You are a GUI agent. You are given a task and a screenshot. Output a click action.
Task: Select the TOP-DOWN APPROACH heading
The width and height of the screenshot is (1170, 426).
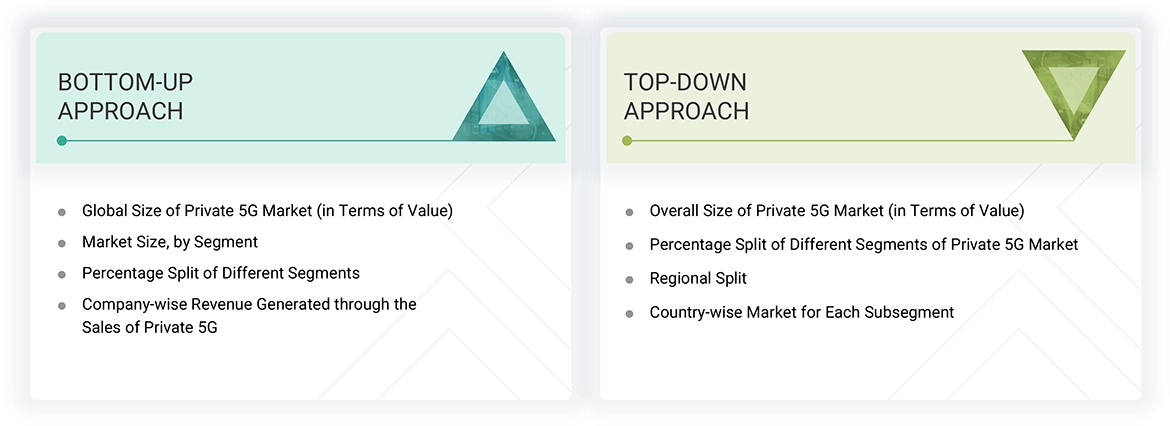click(x=686, y=96)
